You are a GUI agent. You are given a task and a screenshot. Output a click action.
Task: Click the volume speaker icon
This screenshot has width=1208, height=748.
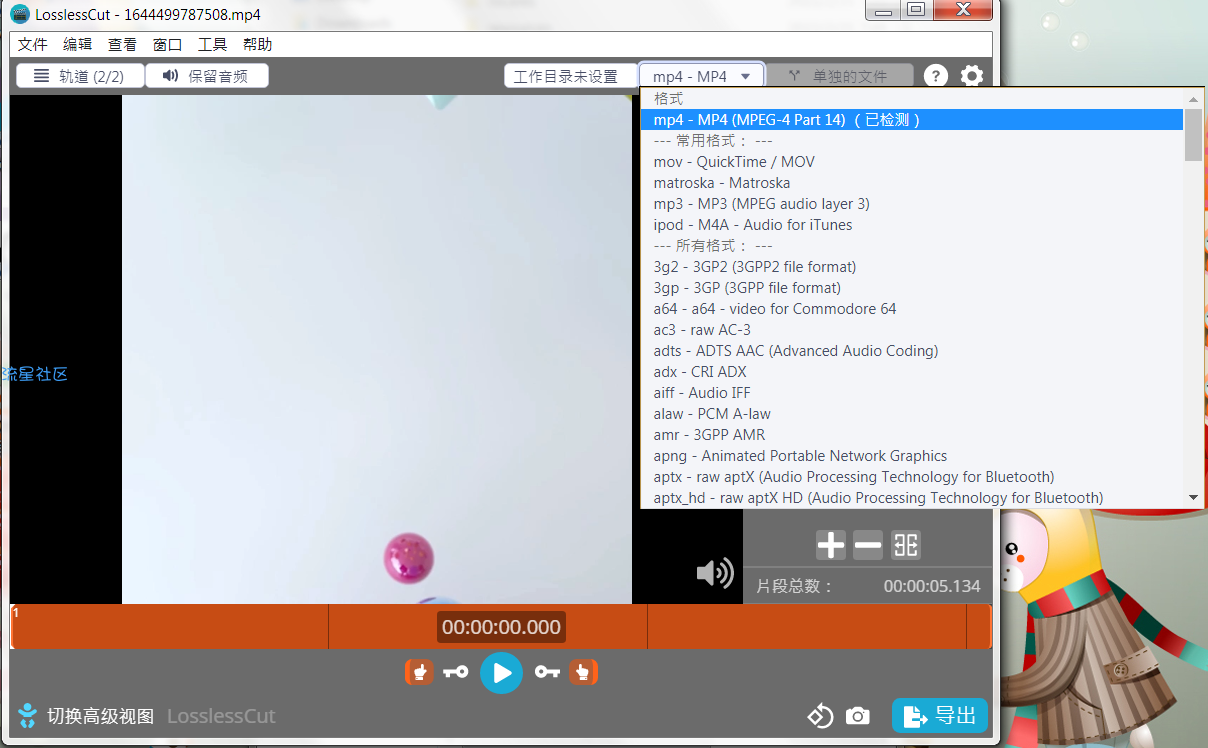[715, 573]
